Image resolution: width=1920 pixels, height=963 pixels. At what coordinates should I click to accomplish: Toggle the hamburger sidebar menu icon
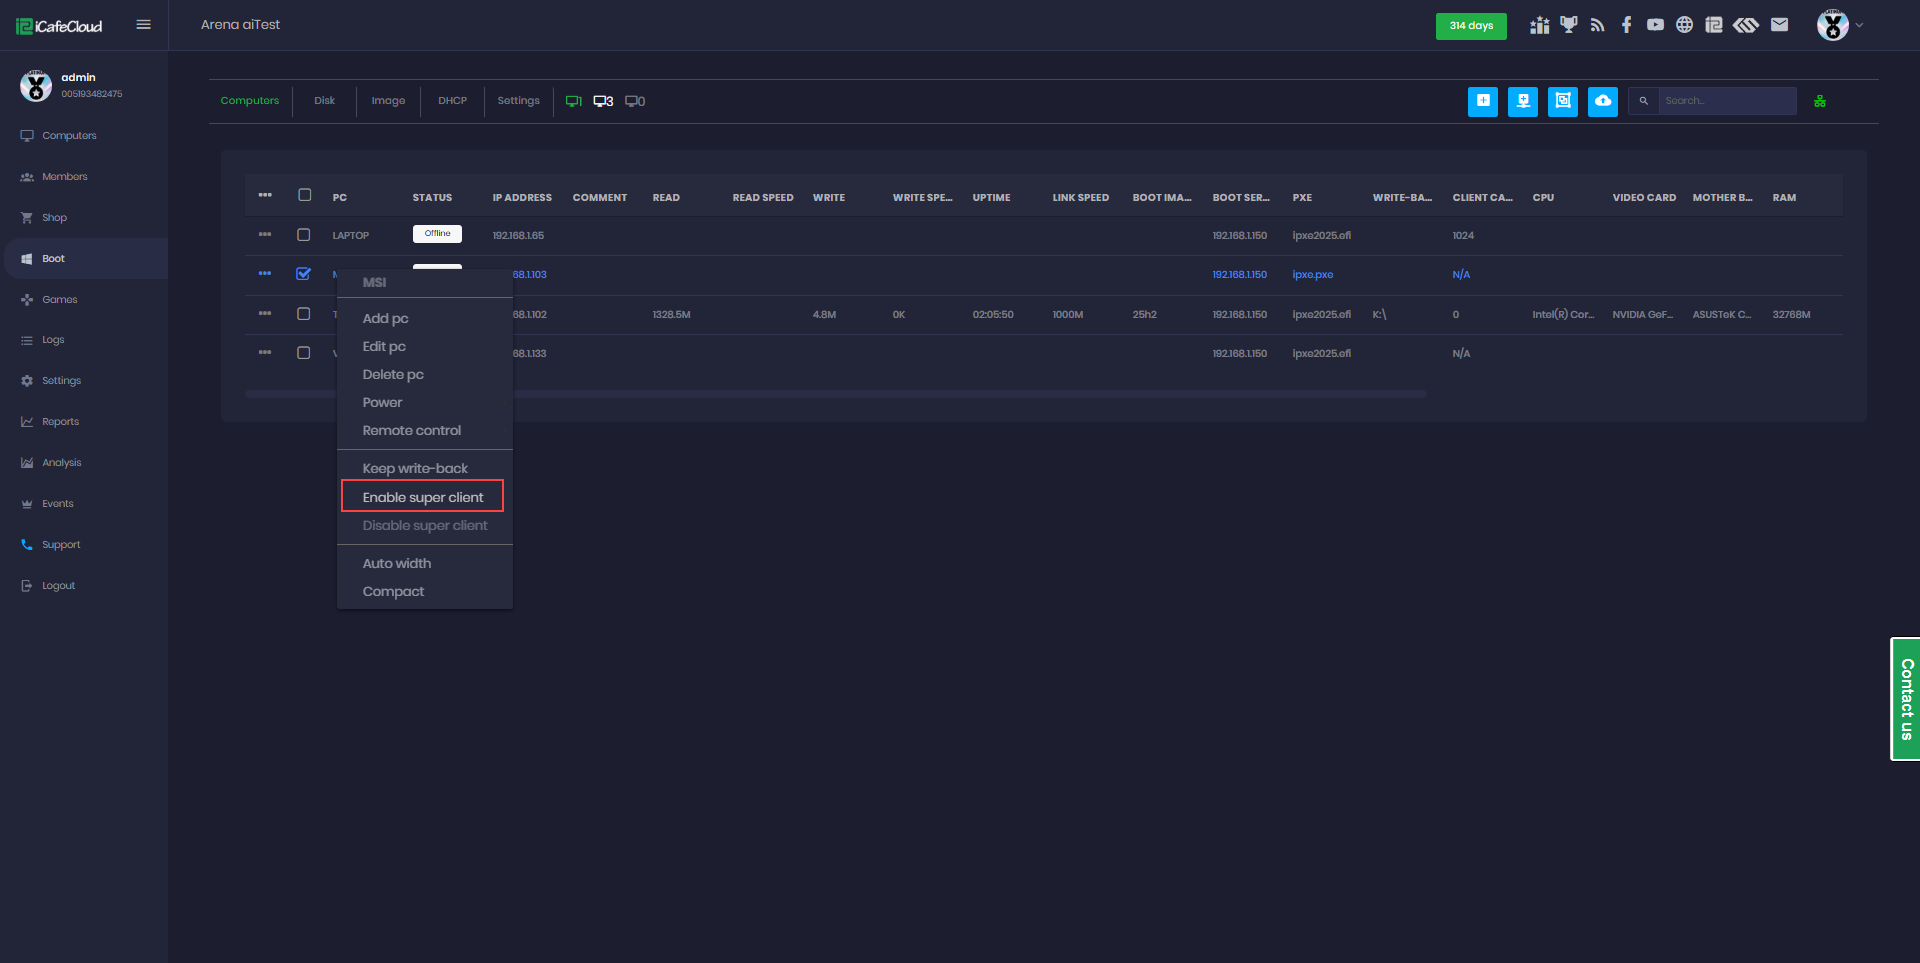tap(143, 25)
